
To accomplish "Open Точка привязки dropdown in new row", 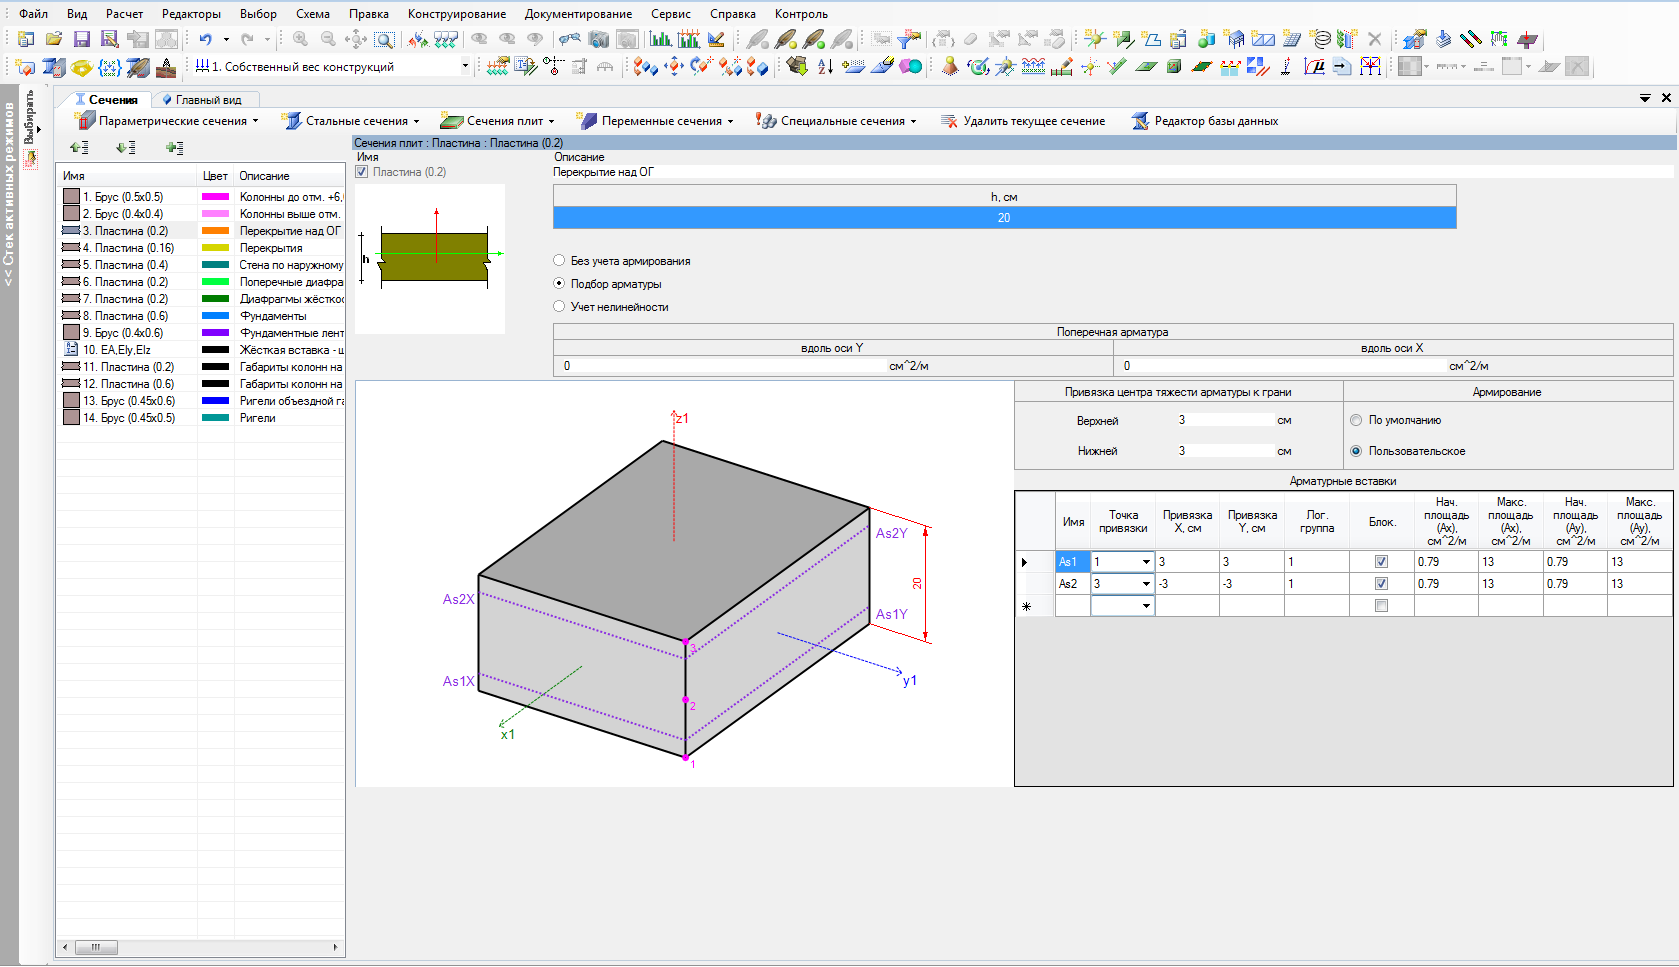I will point(1146,606).
